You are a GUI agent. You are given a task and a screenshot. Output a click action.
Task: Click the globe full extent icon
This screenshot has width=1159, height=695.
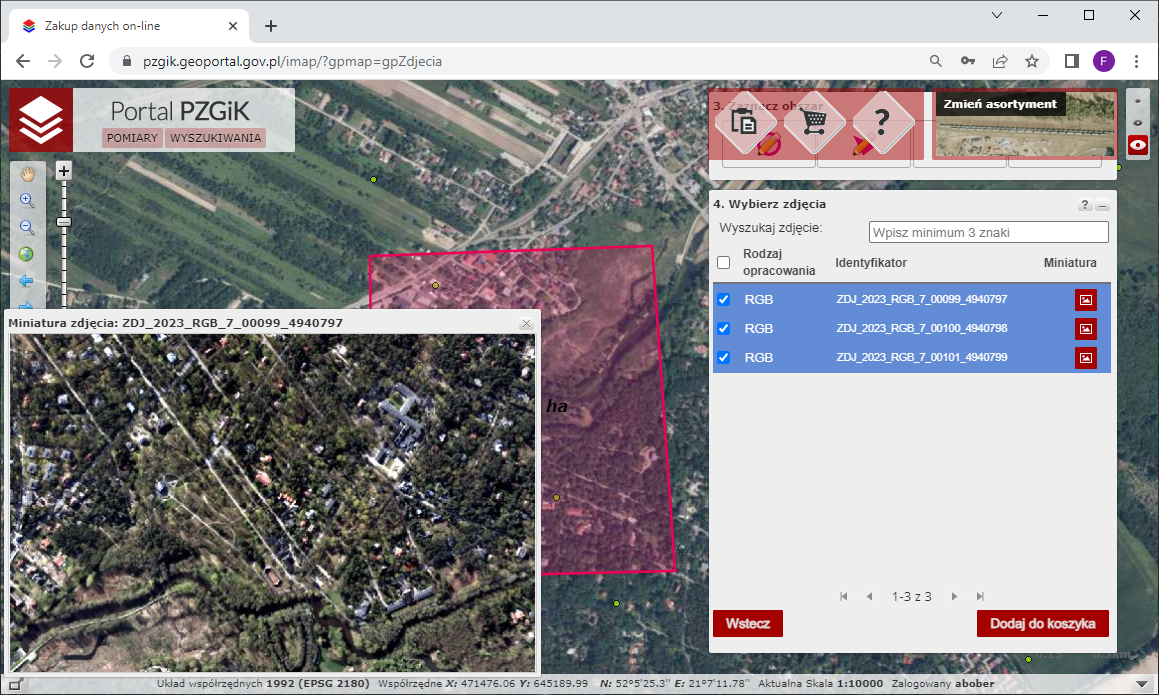click(x=28, y=254)
